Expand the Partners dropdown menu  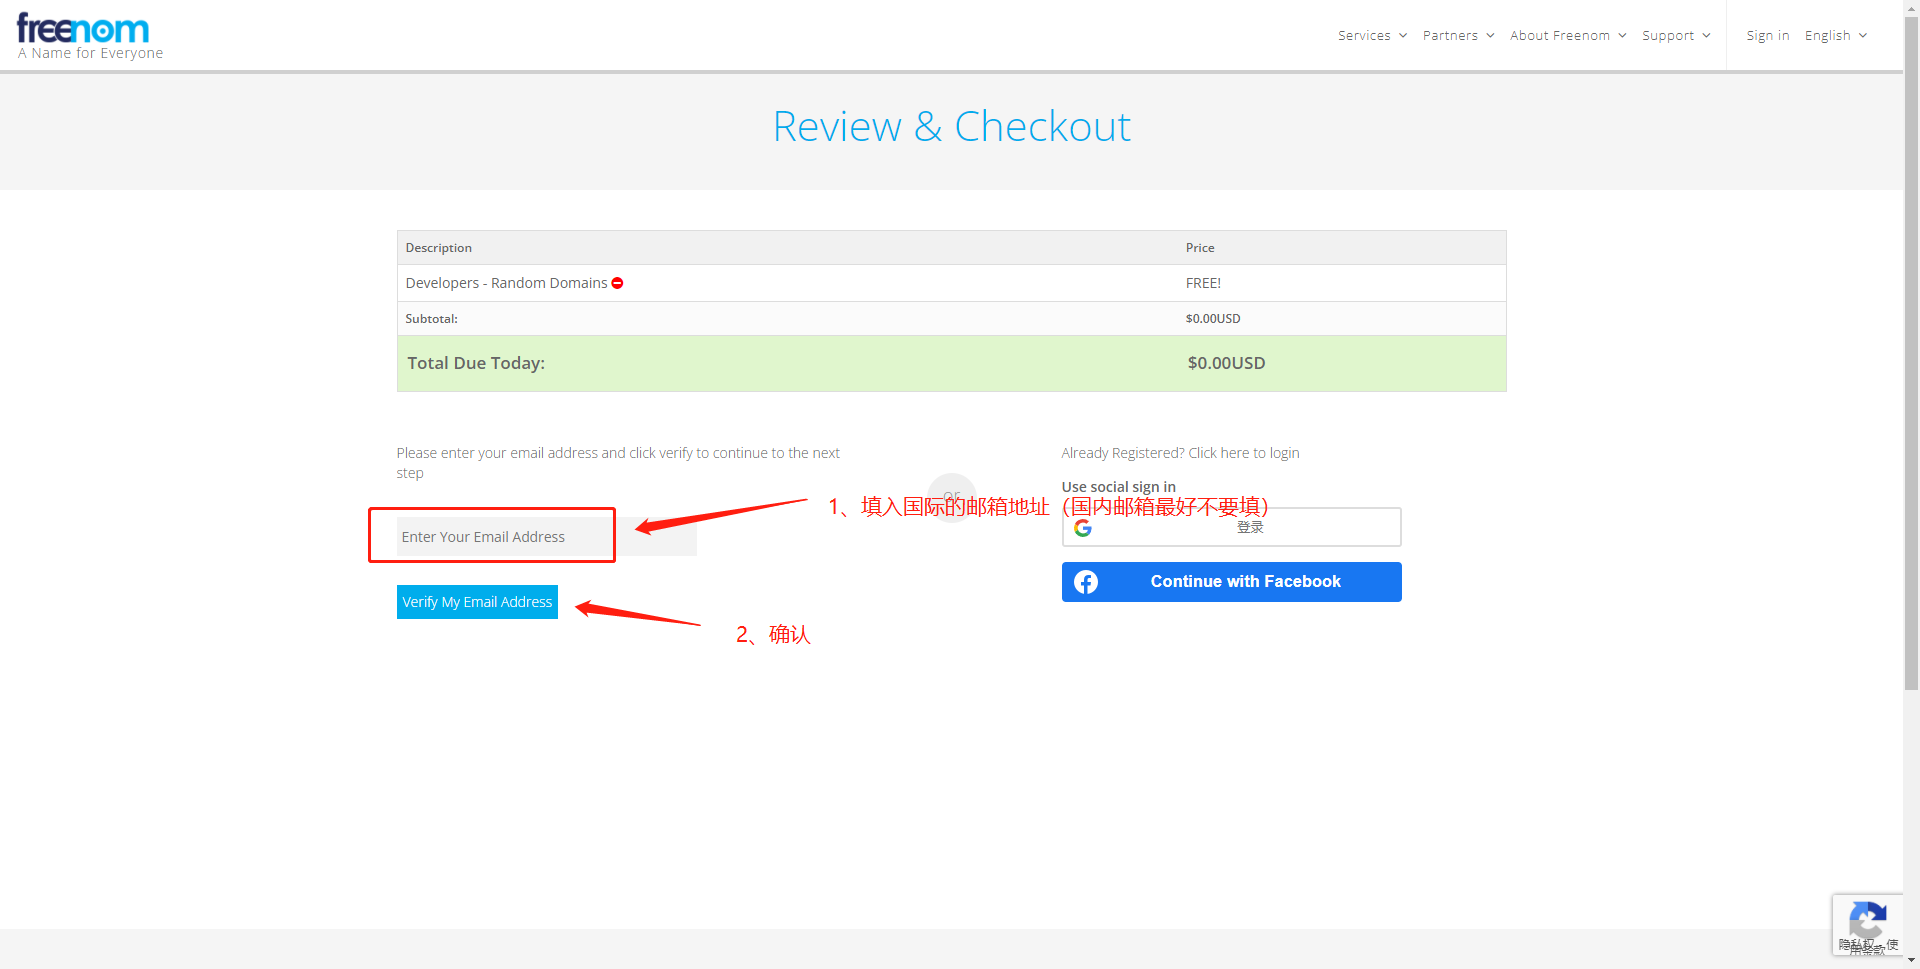[x=1458, y=36]
